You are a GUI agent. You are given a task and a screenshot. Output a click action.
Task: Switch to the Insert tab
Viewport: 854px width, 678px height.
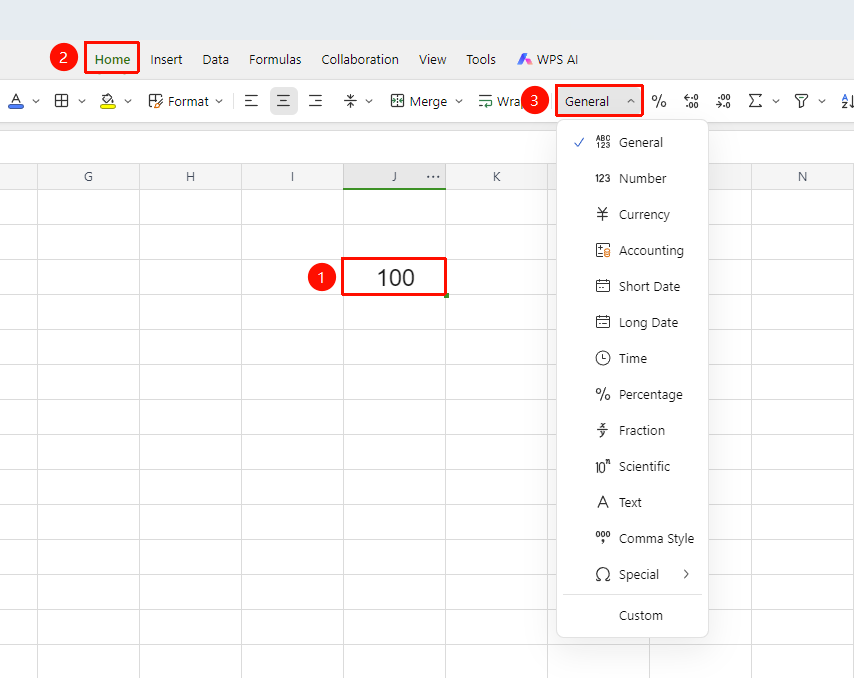[166, 59]
